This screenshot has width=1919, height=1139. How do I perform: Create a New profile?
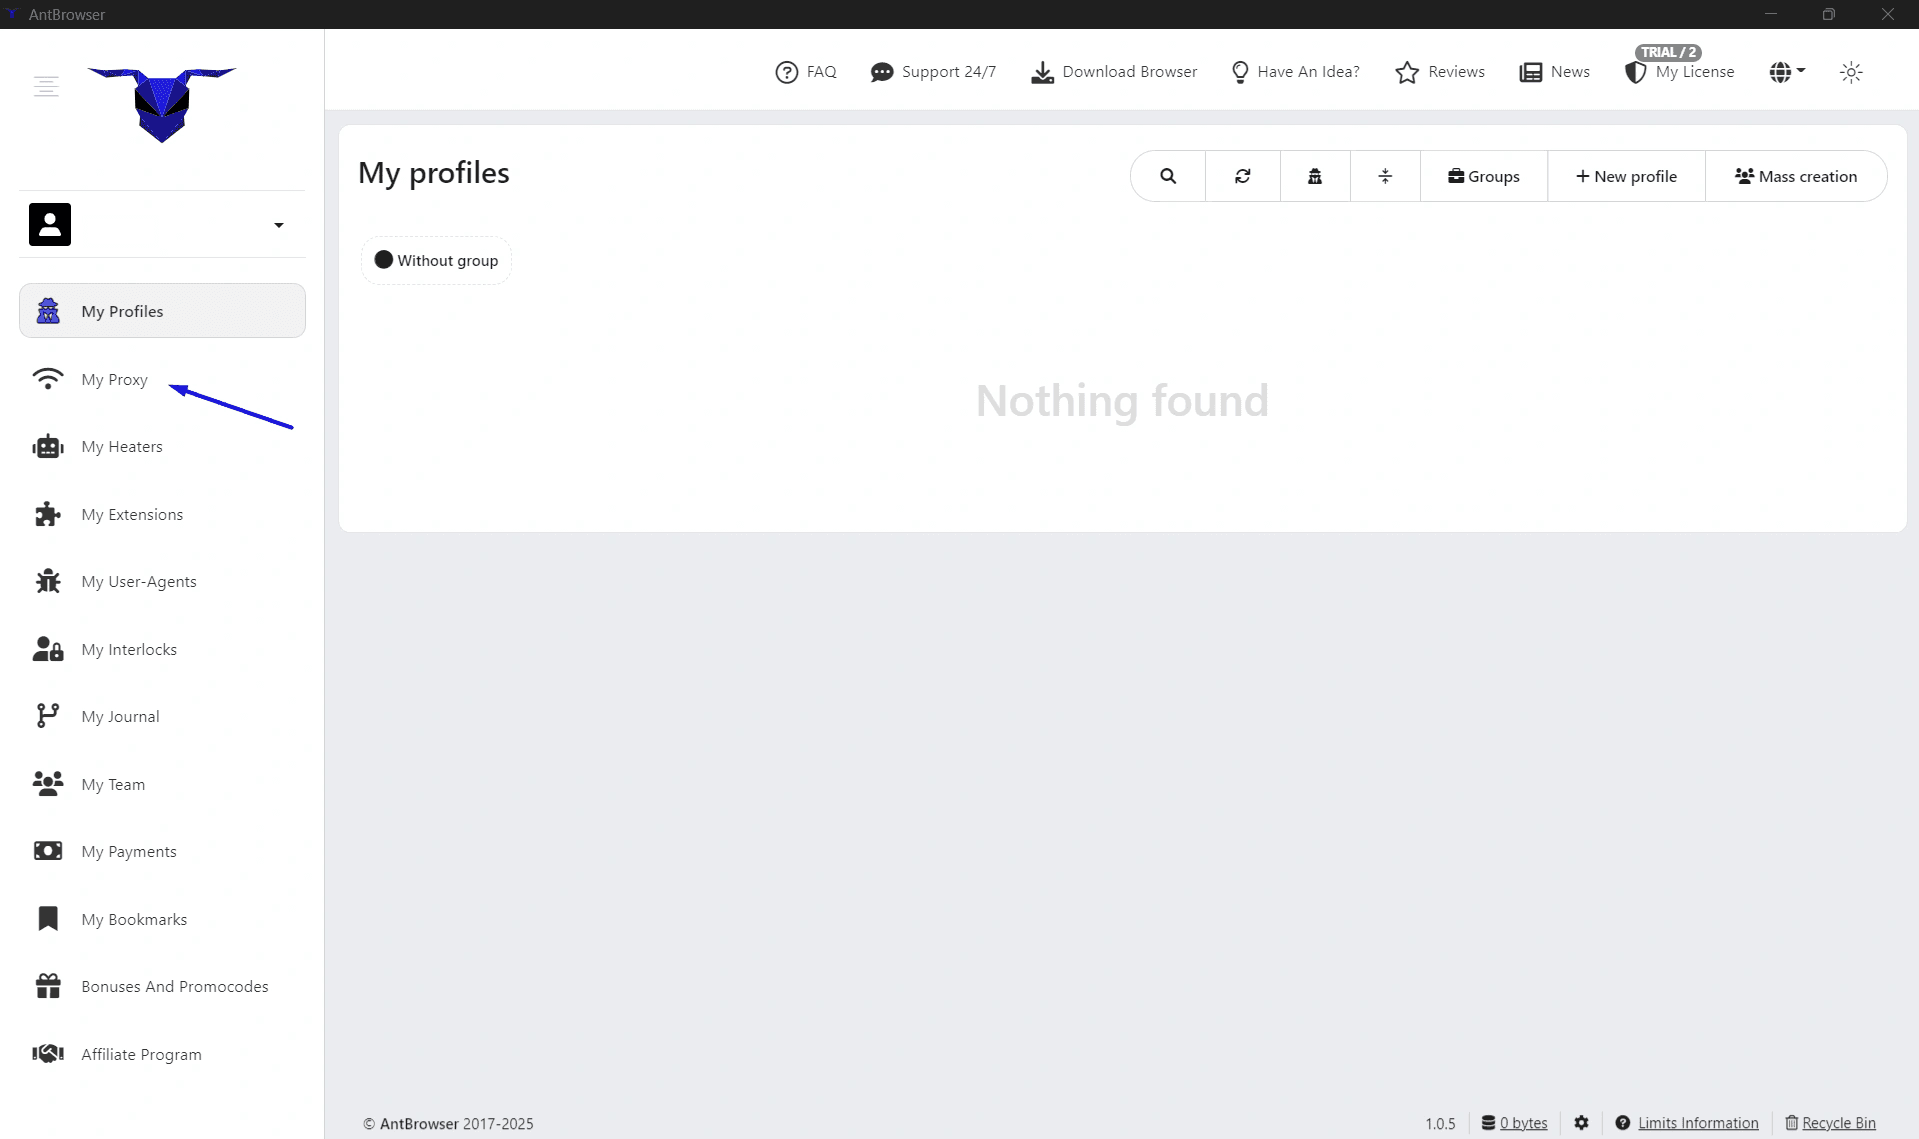pyautogui.click(x=1626, y=176)
